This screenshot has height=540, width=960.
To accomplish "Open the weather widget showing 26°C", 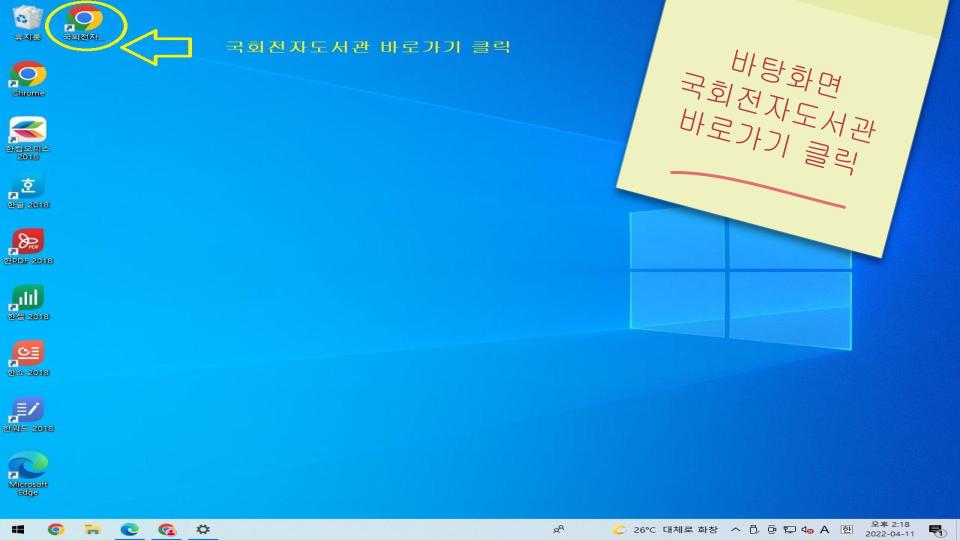I will pos(664,529).
